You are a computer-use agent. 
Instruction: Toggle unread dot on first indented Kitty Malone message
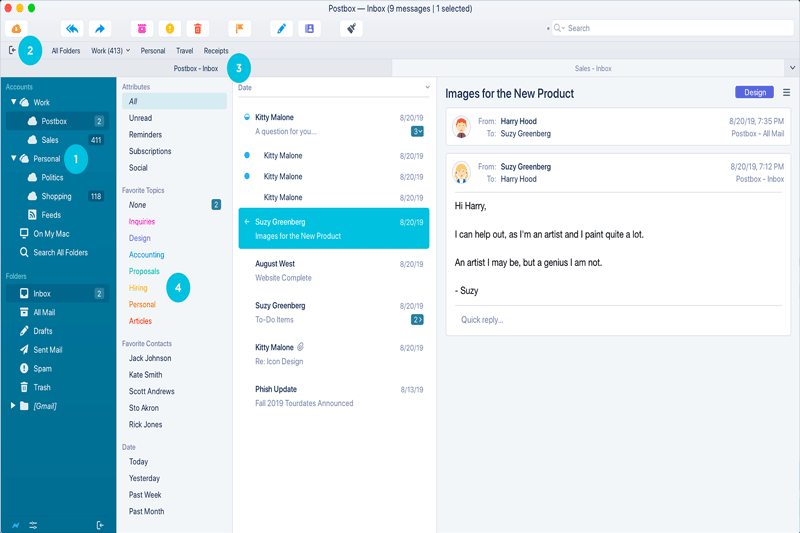coord(247,156)
